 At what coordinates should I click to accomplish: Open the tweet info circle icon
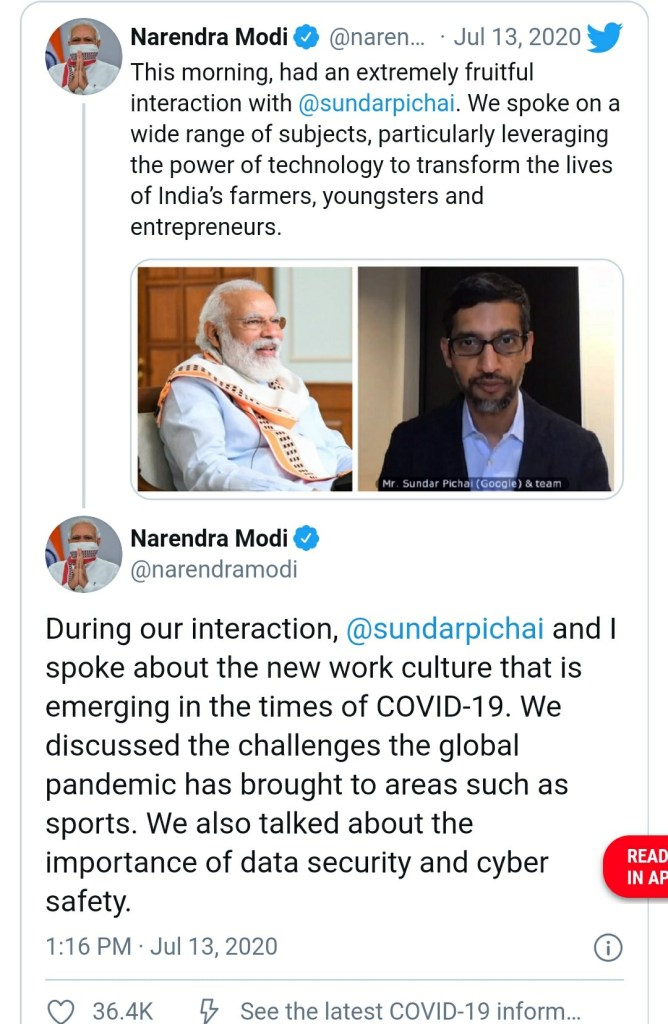pos(608,947)
